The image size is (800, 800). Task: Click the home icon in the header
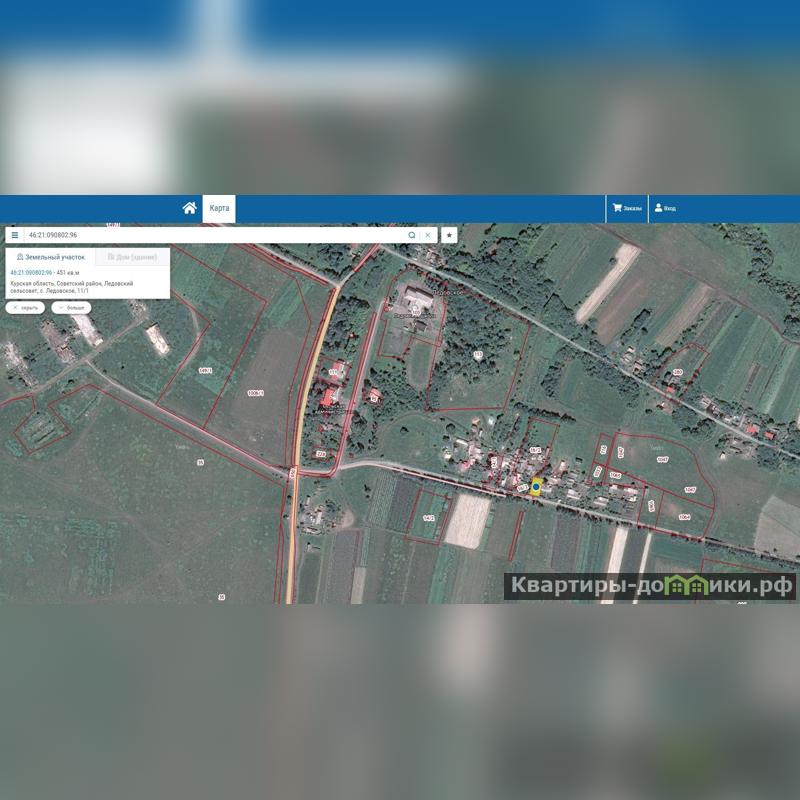189,208
